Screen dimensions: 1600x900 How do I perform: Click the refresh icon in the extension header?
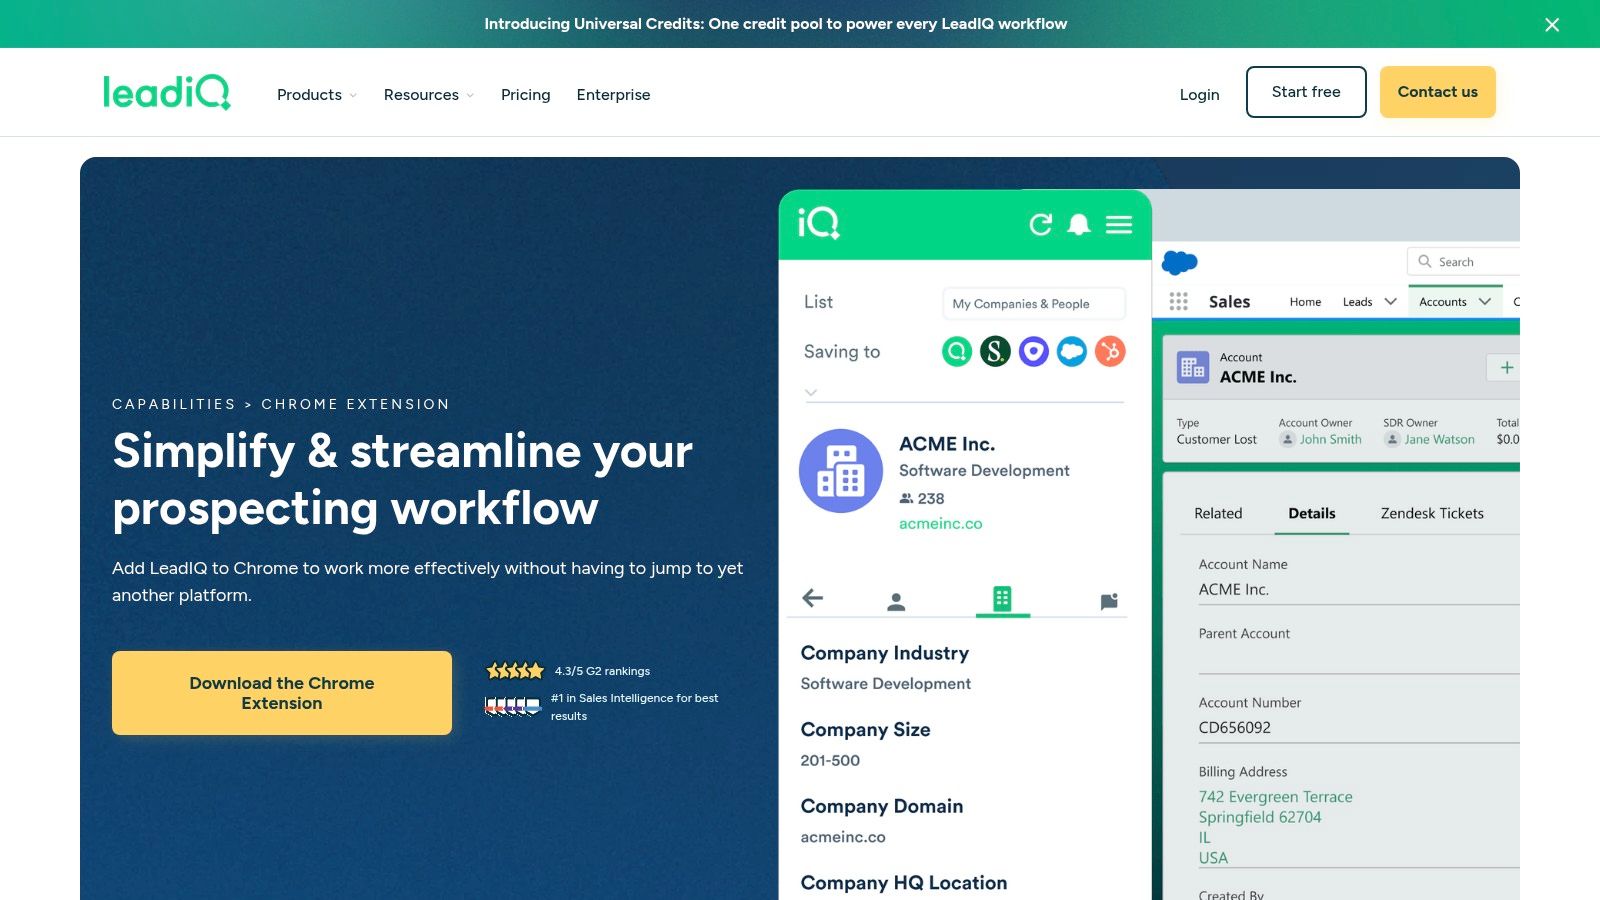[x=1040, y=225]
